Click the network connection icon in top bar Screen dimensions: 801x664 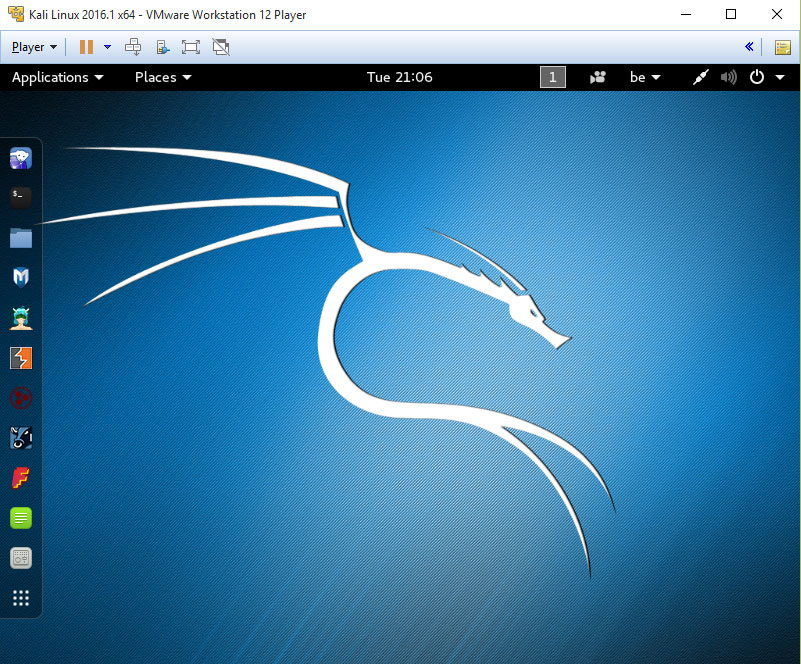click(700, 77)
